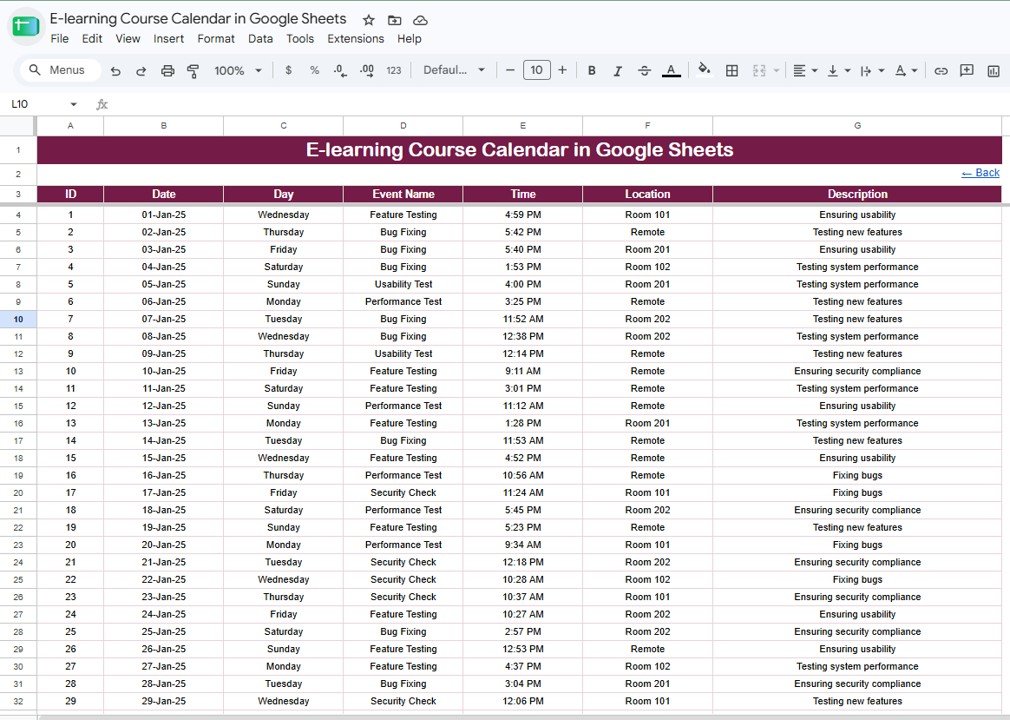The image size is (1010, 720).
Task: Select the 4:59 PM time cell
Action: pyautogui.click(x=523, y=214)
